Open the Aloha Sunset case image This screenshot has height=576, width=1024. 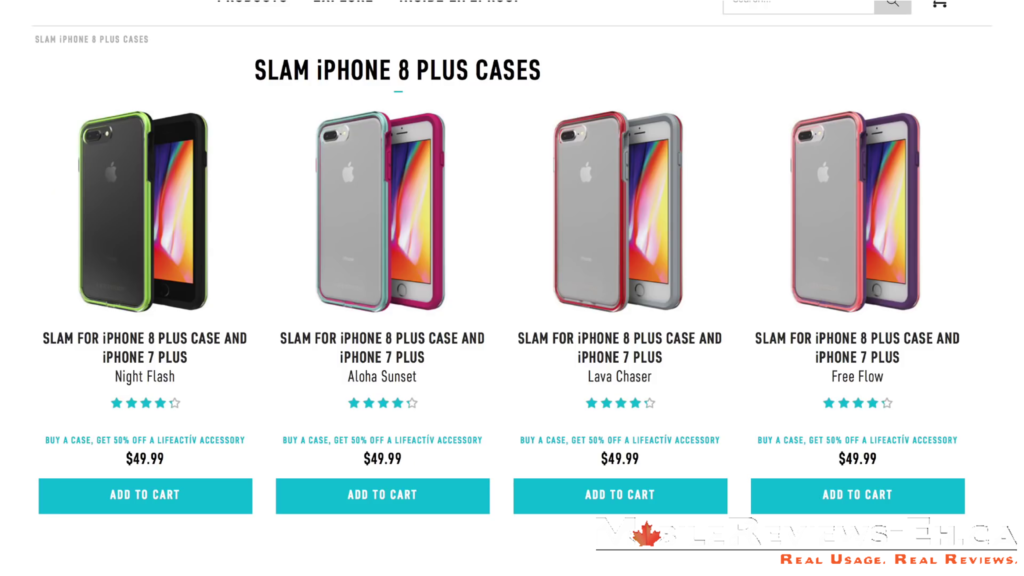coord(381,211)
